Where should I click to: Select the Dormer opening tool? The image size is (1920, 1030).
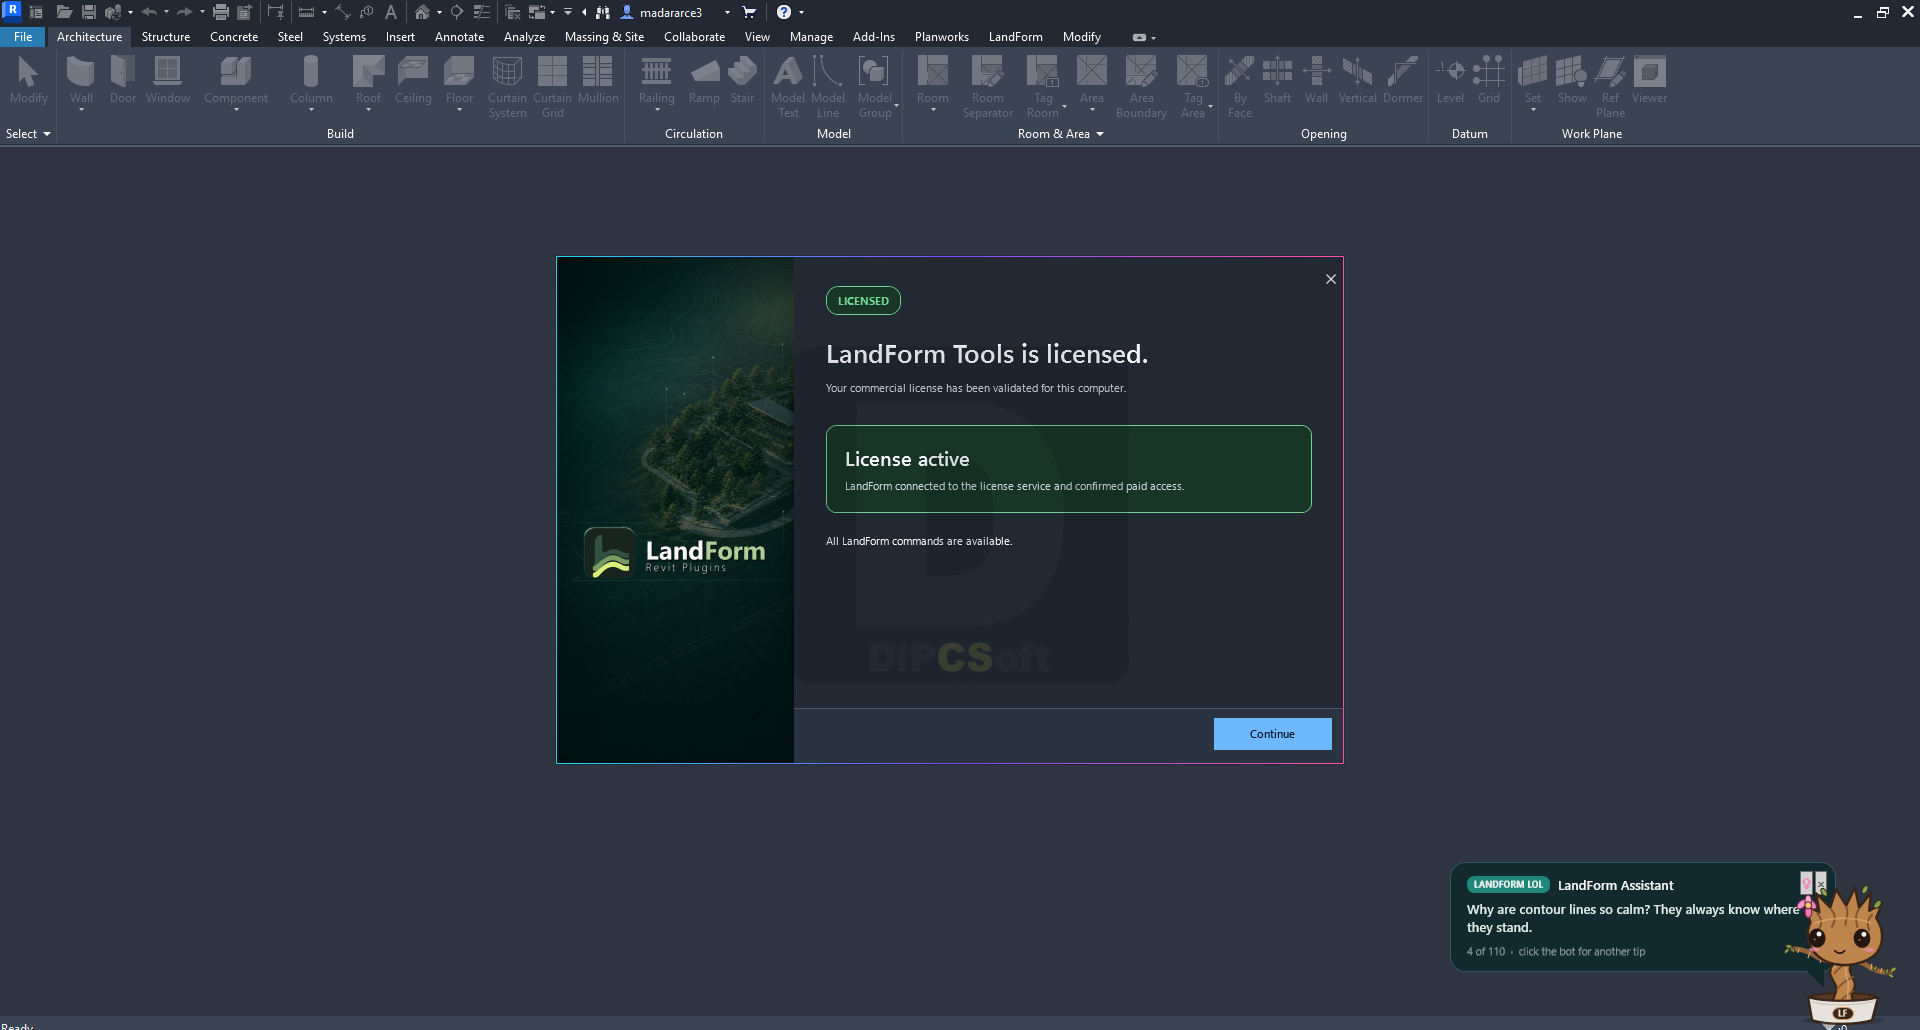click(1402, 79)
